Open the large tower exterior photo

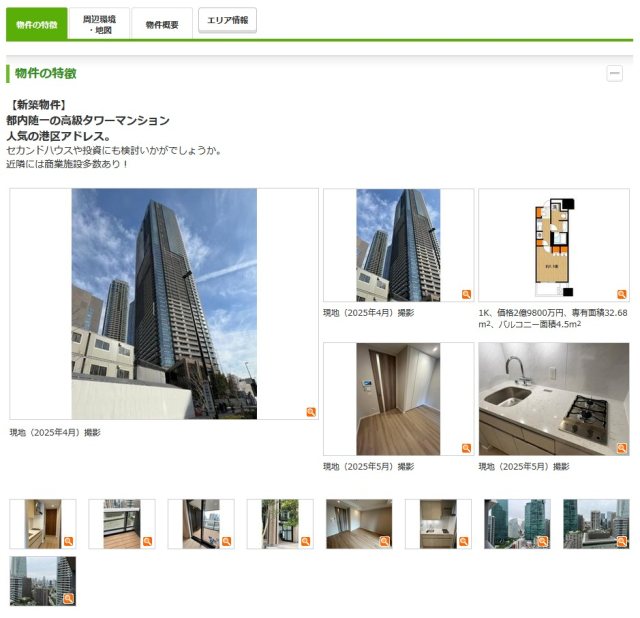click(x=164, y=303)
